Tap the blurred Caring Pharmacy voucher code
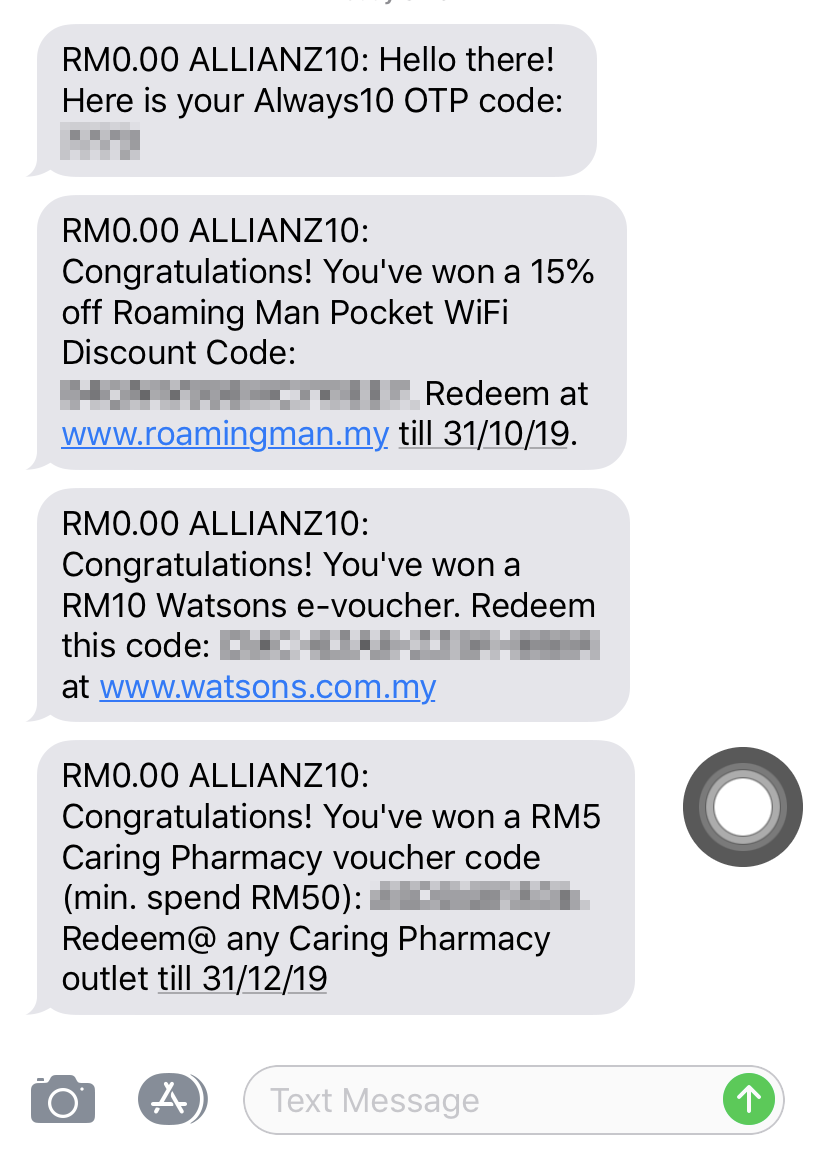Image resolution: width=825 pixels, height=1159 pixels. tap(478, 897)
